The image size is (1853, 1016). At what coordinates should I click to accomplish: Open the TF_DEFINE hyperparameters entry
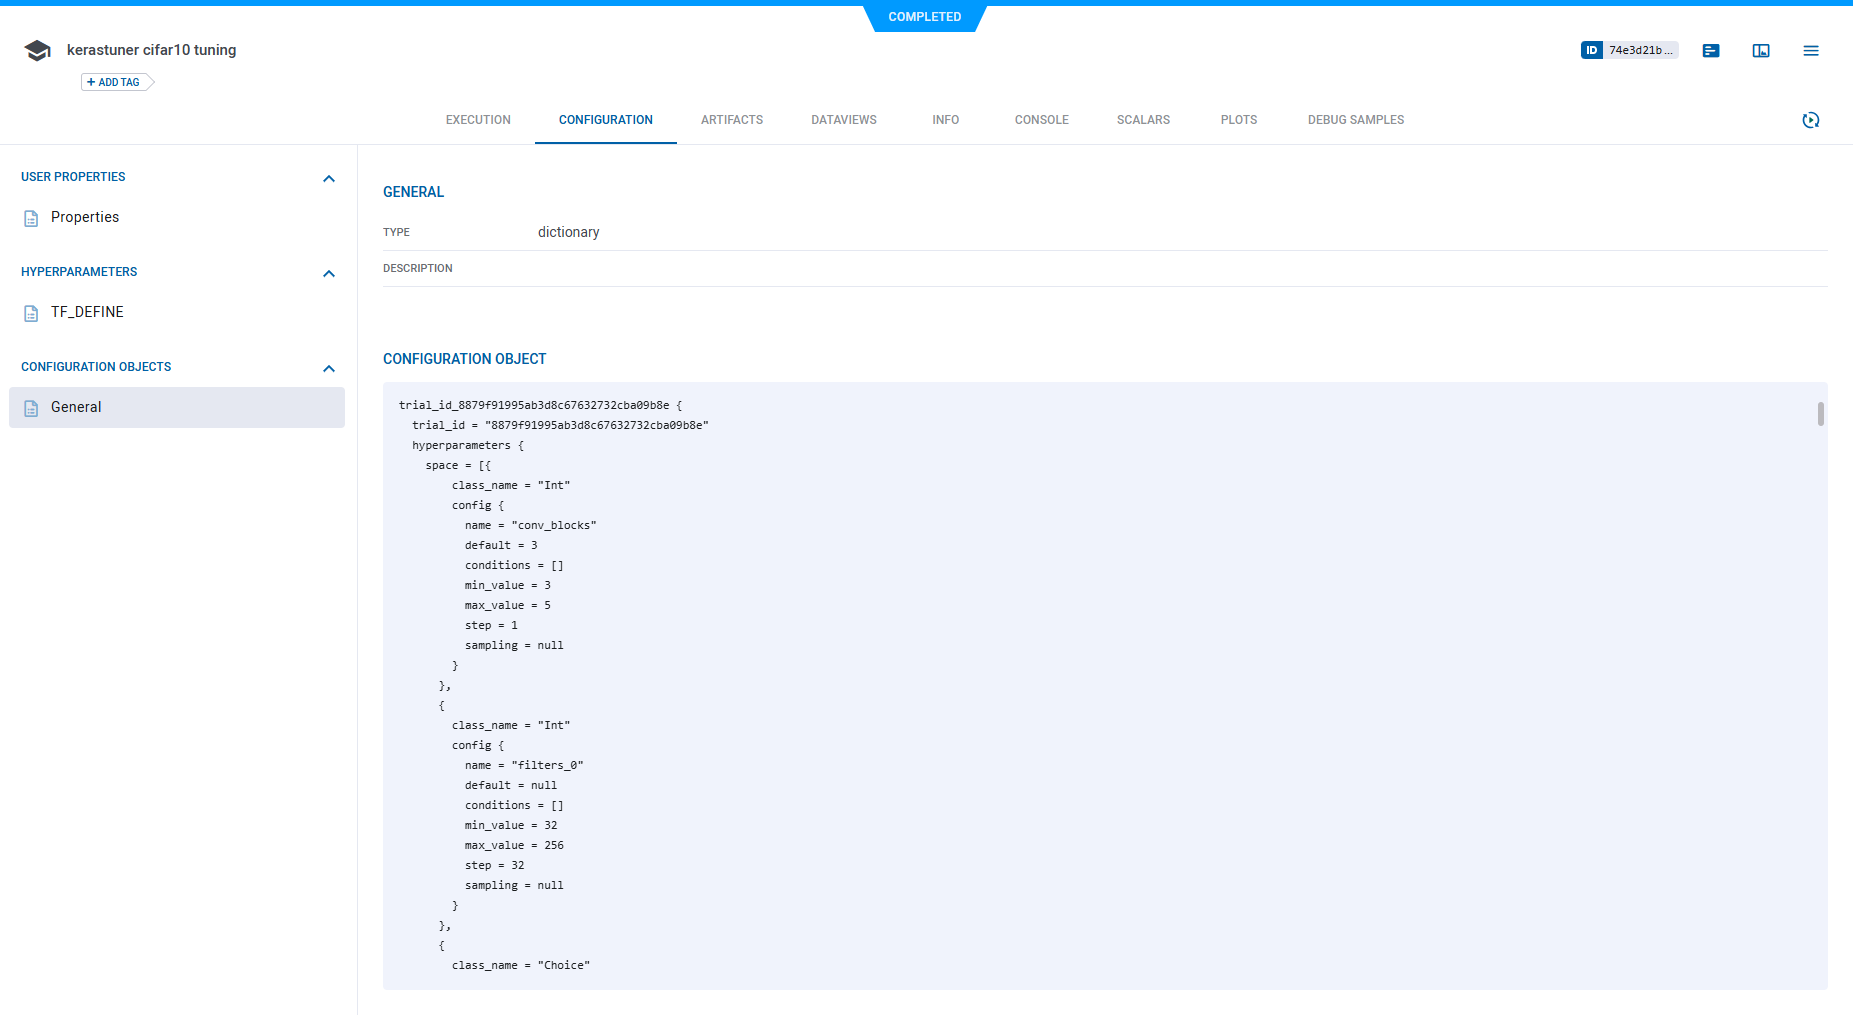[x=88, y=312]
